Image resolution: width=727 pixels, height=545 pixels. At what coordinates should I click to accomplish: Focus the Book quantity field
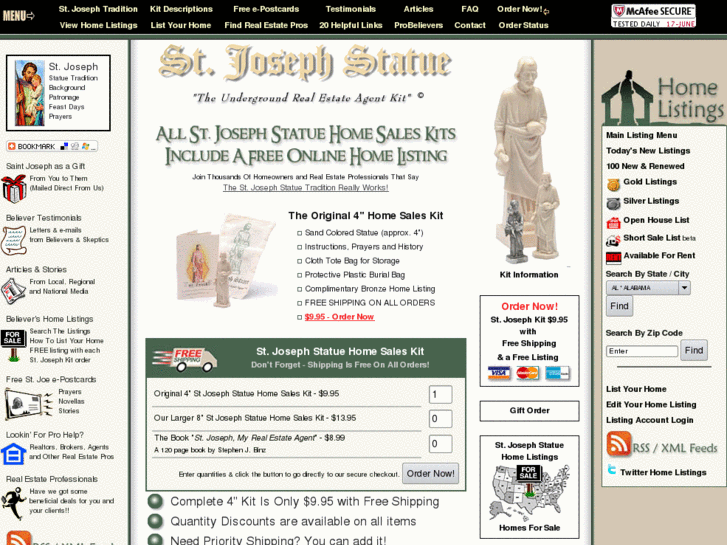[x=440, y=443]
